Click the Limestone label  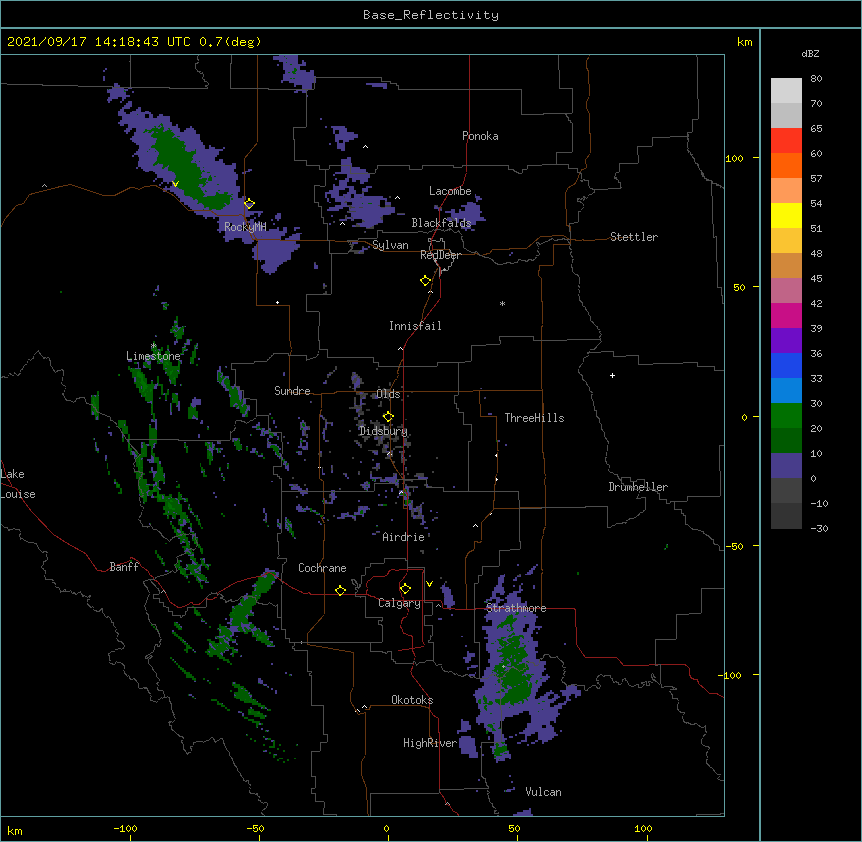[x=153, y=356]
